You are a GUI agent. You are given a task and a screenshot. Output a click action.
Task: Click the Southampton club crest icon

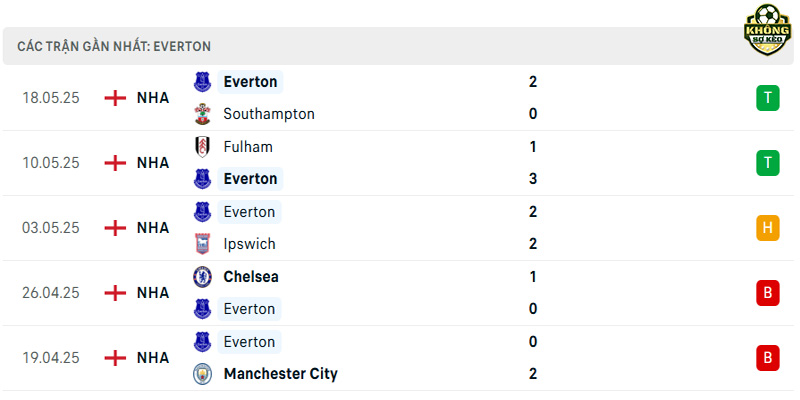pos(203,114)
